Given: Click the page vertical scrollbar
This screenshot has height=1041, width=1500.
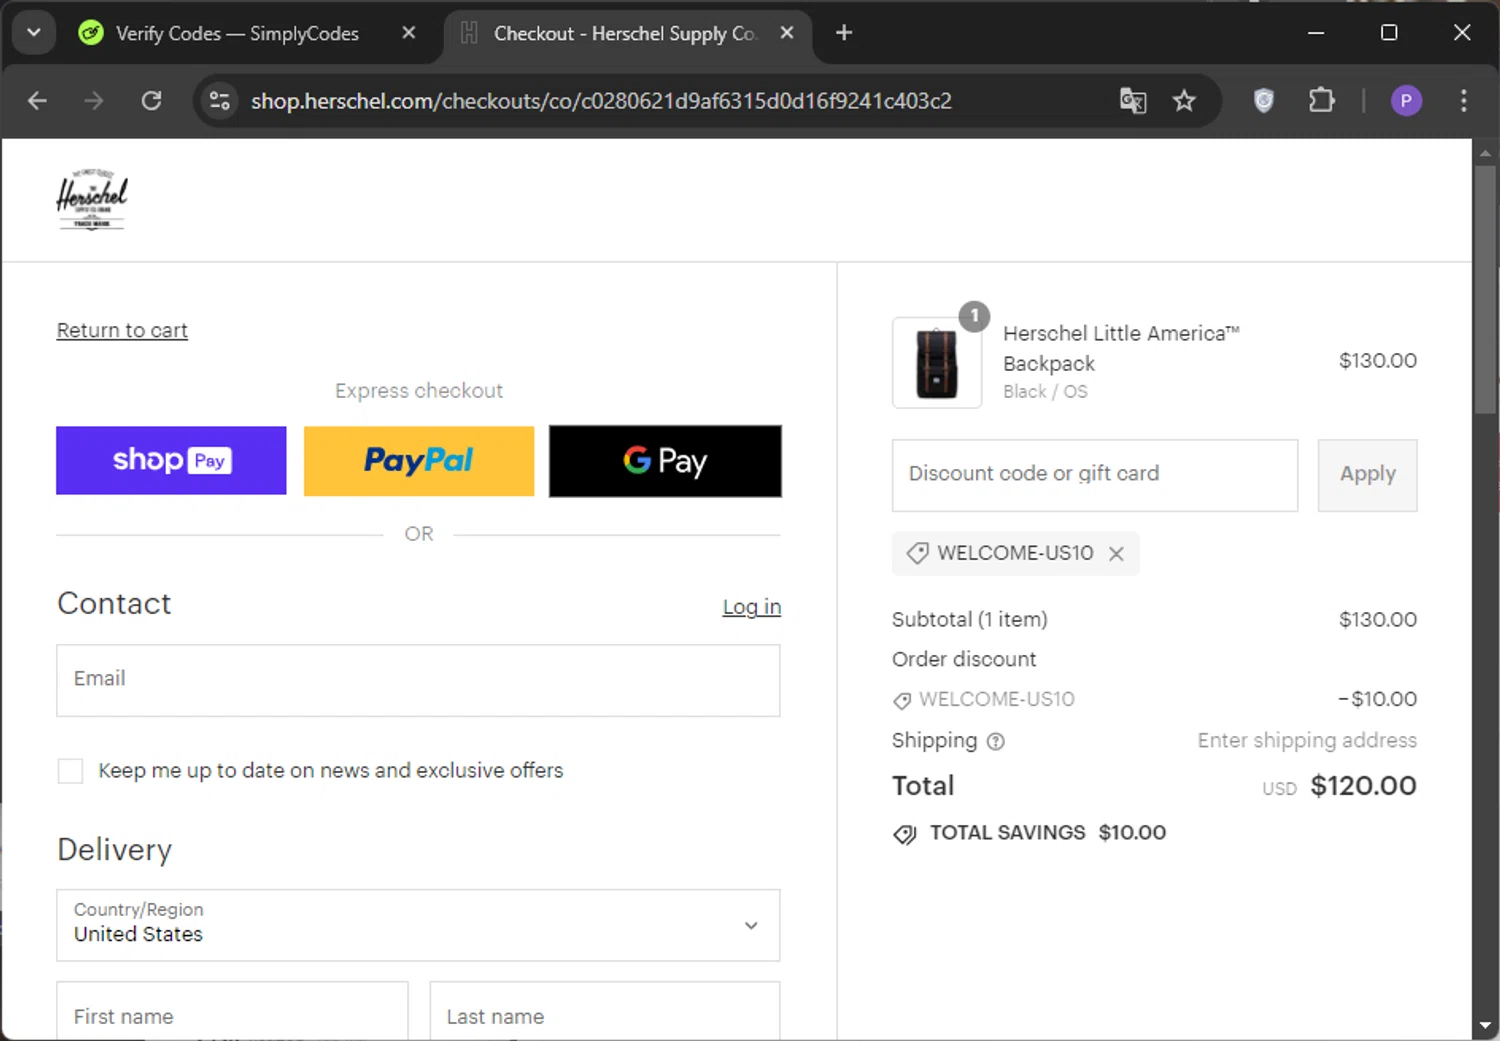Looking at the screenshot, I should (1485, 290).
